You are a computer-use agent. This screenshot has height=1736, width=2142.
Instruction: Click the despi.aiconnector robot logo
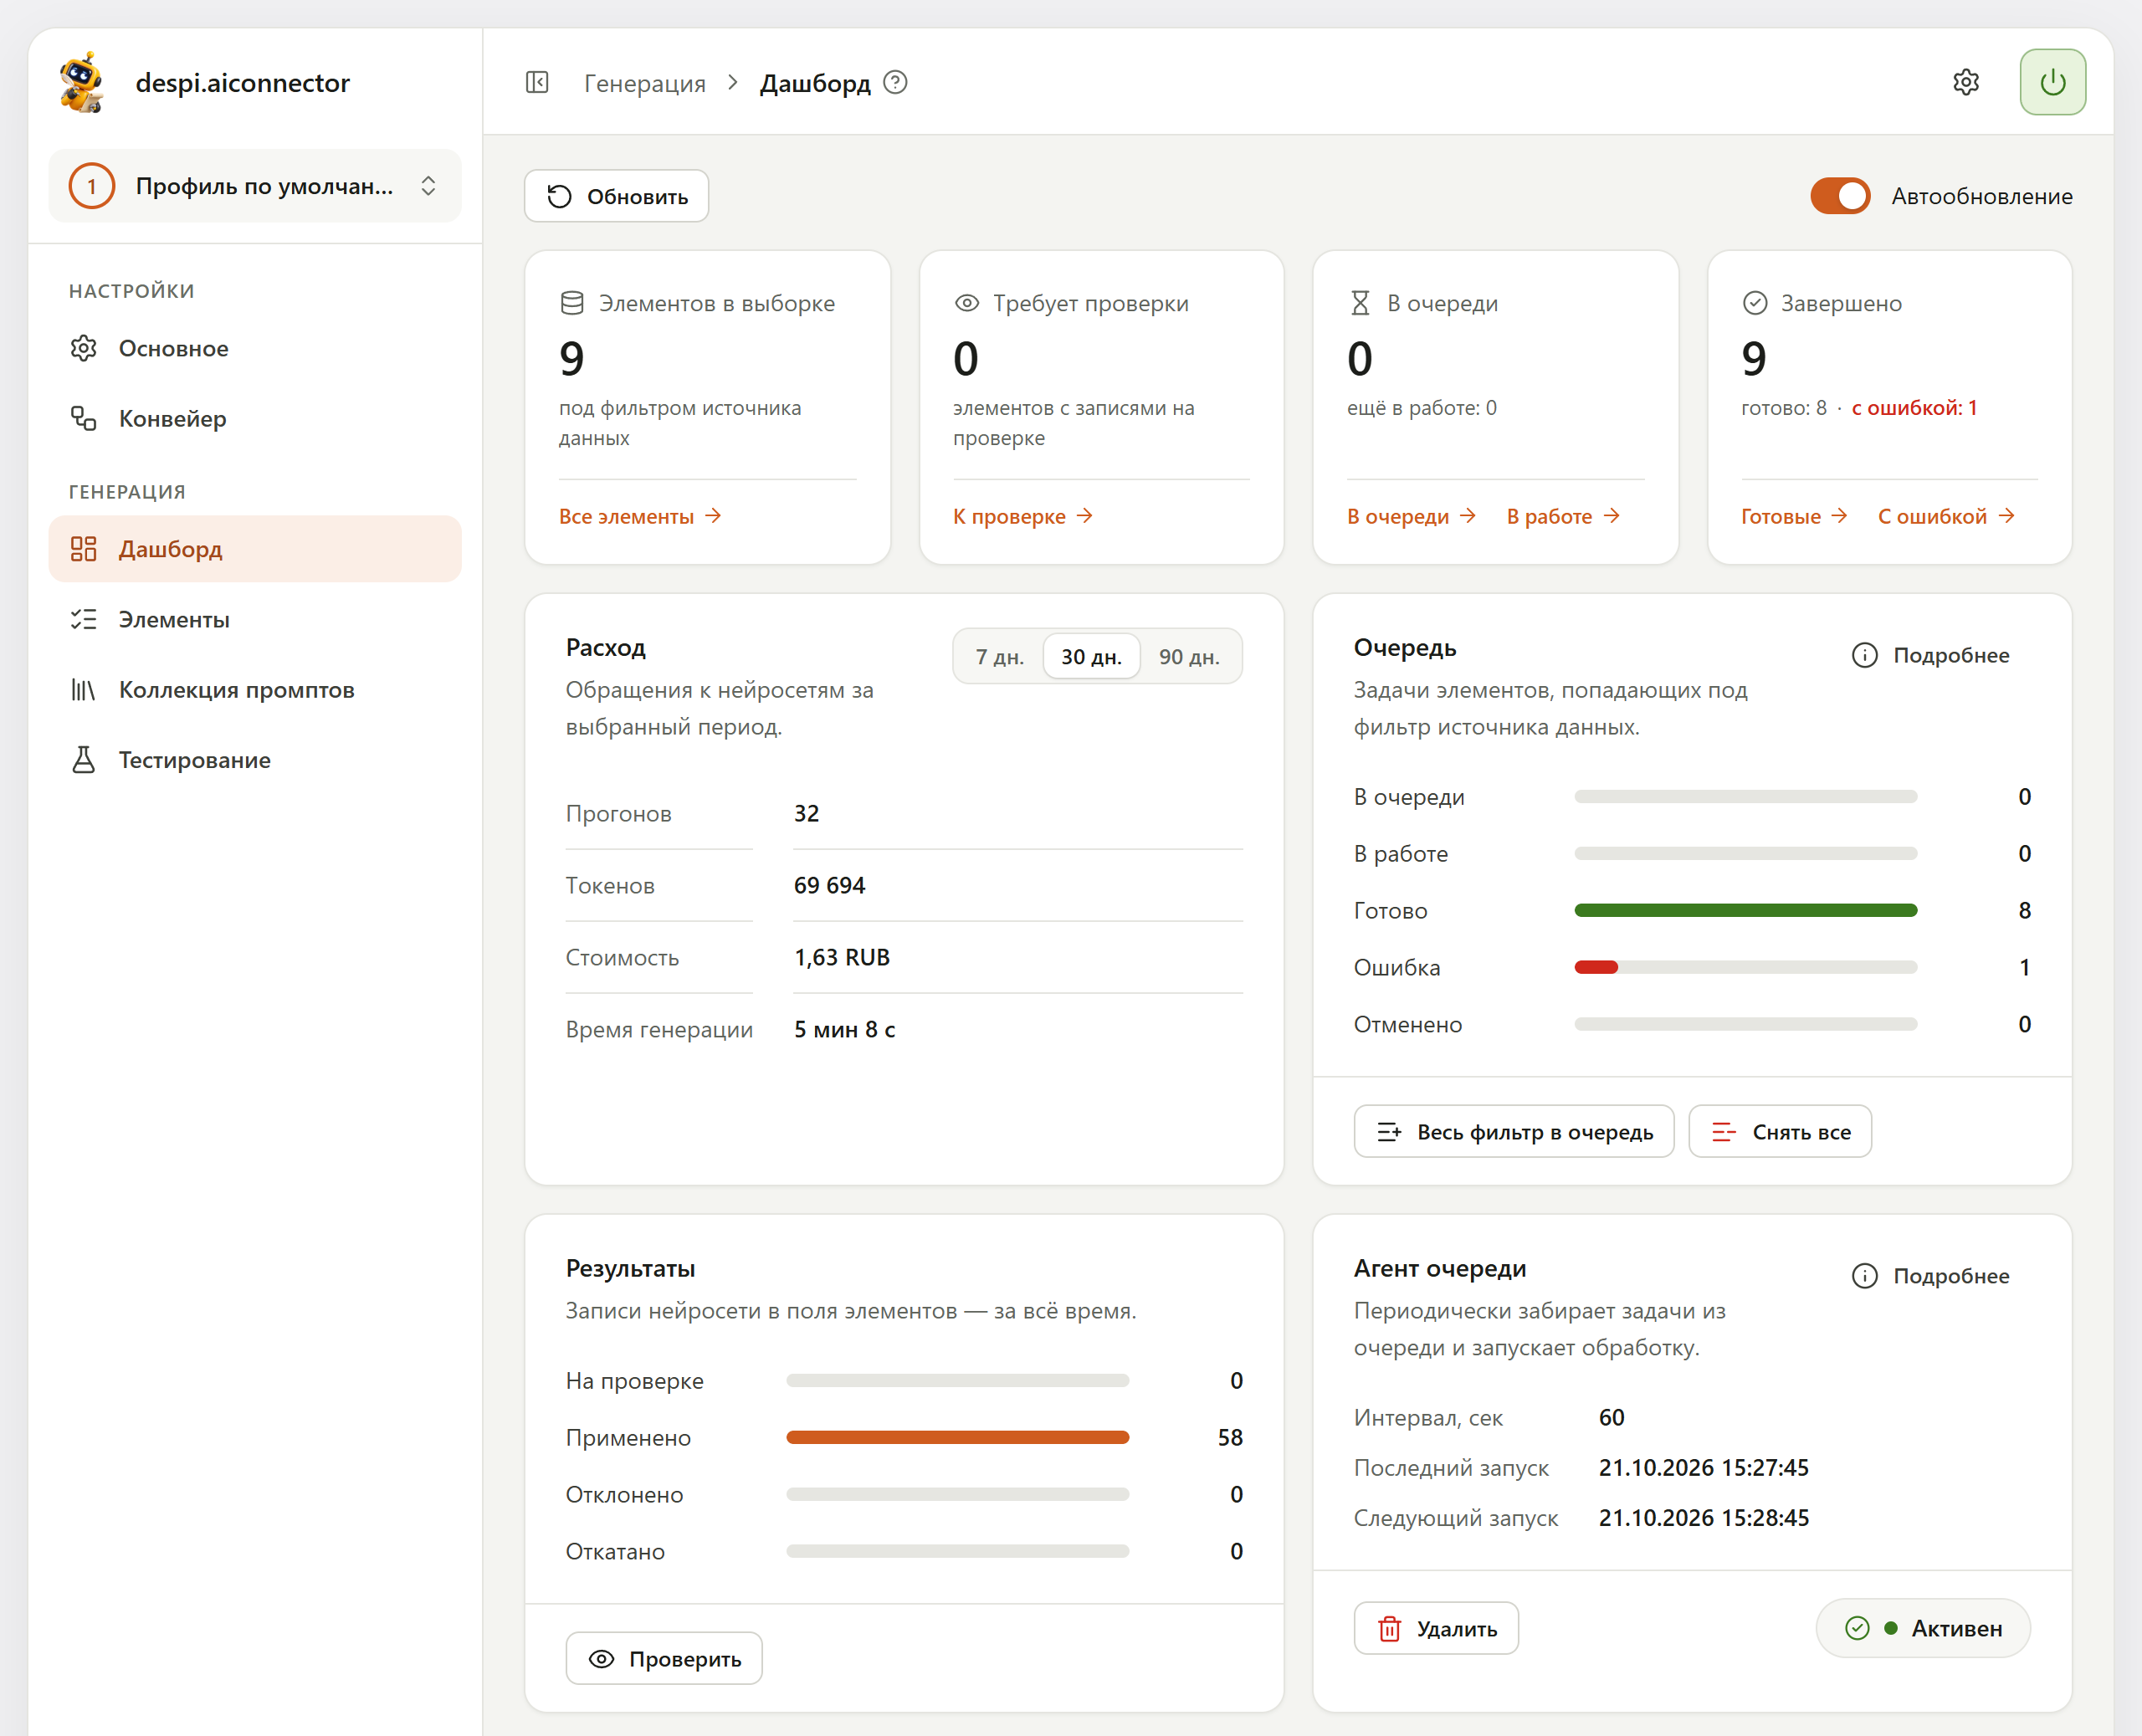click(82, 82)
